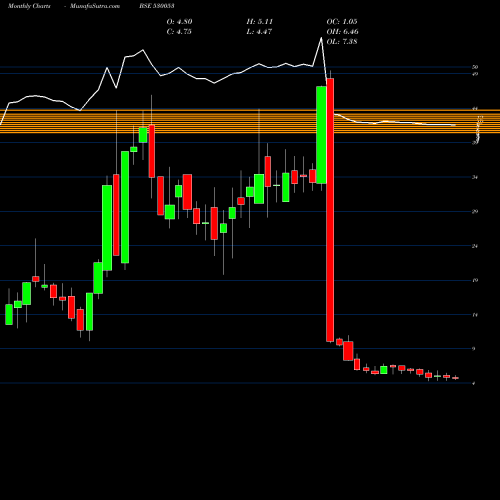Click the 'BSE 539033' symbol label
This screenshot has height=500, width=500.
coord(157,6)
